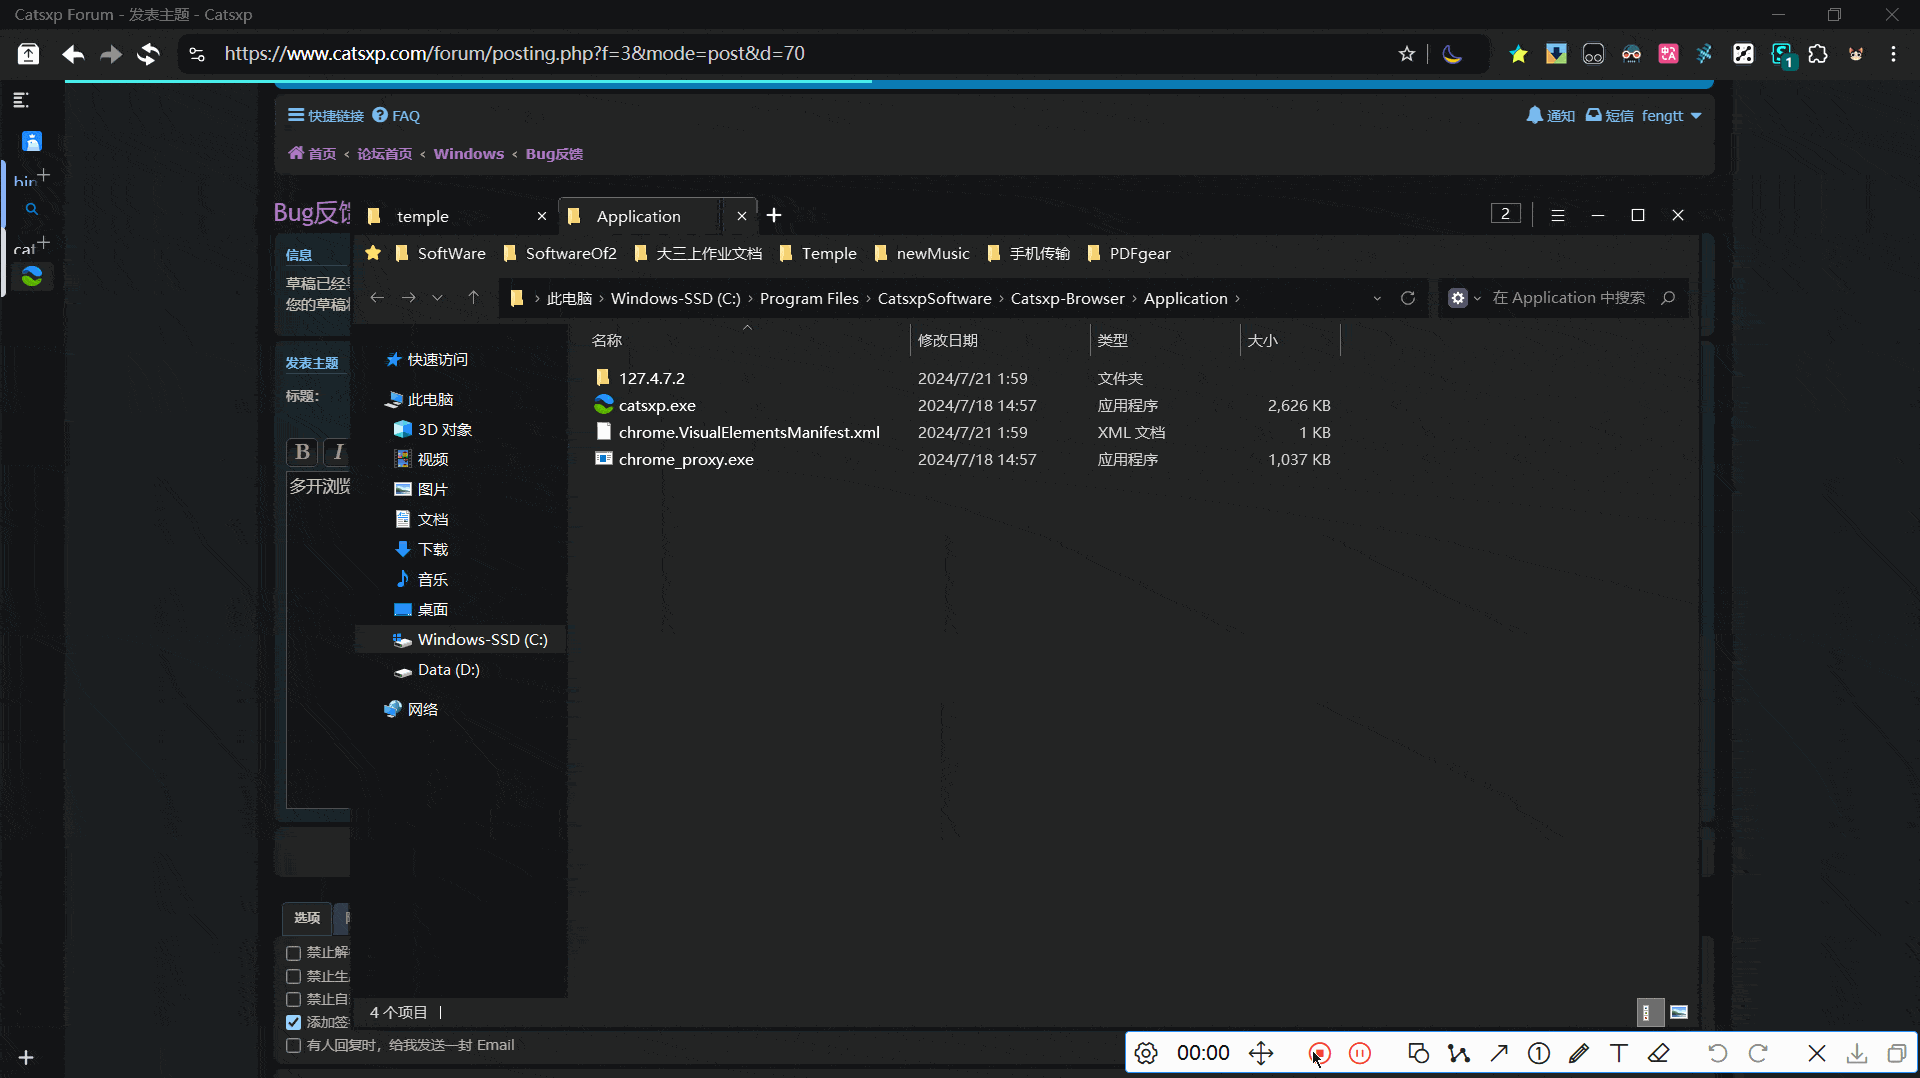Viewport: 1920px width, 1078px height.
Task: Switch to the details list view icon
Action: click(1651, 1013)
